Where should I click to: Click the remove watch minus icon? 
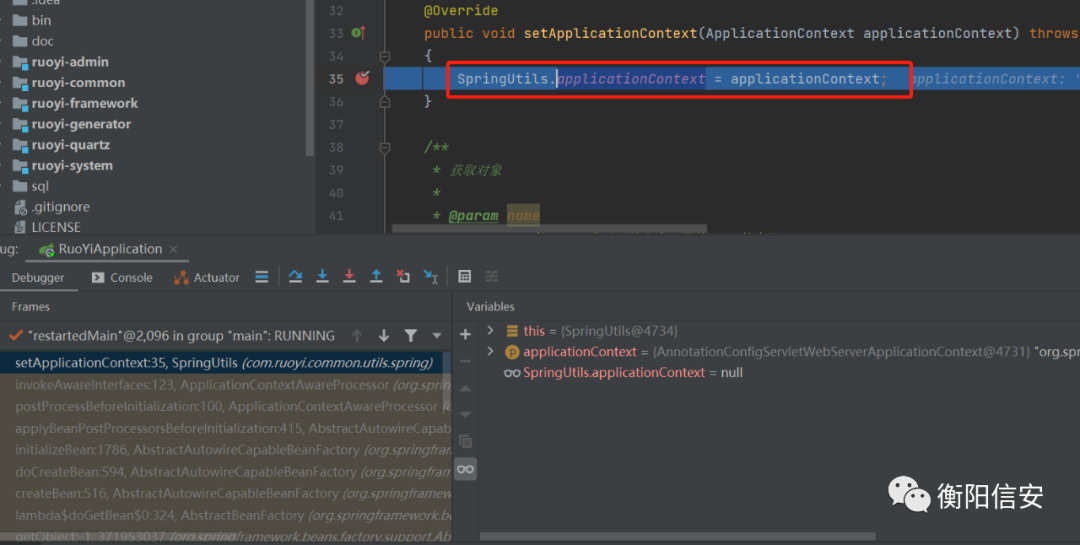tap(466, 361)
